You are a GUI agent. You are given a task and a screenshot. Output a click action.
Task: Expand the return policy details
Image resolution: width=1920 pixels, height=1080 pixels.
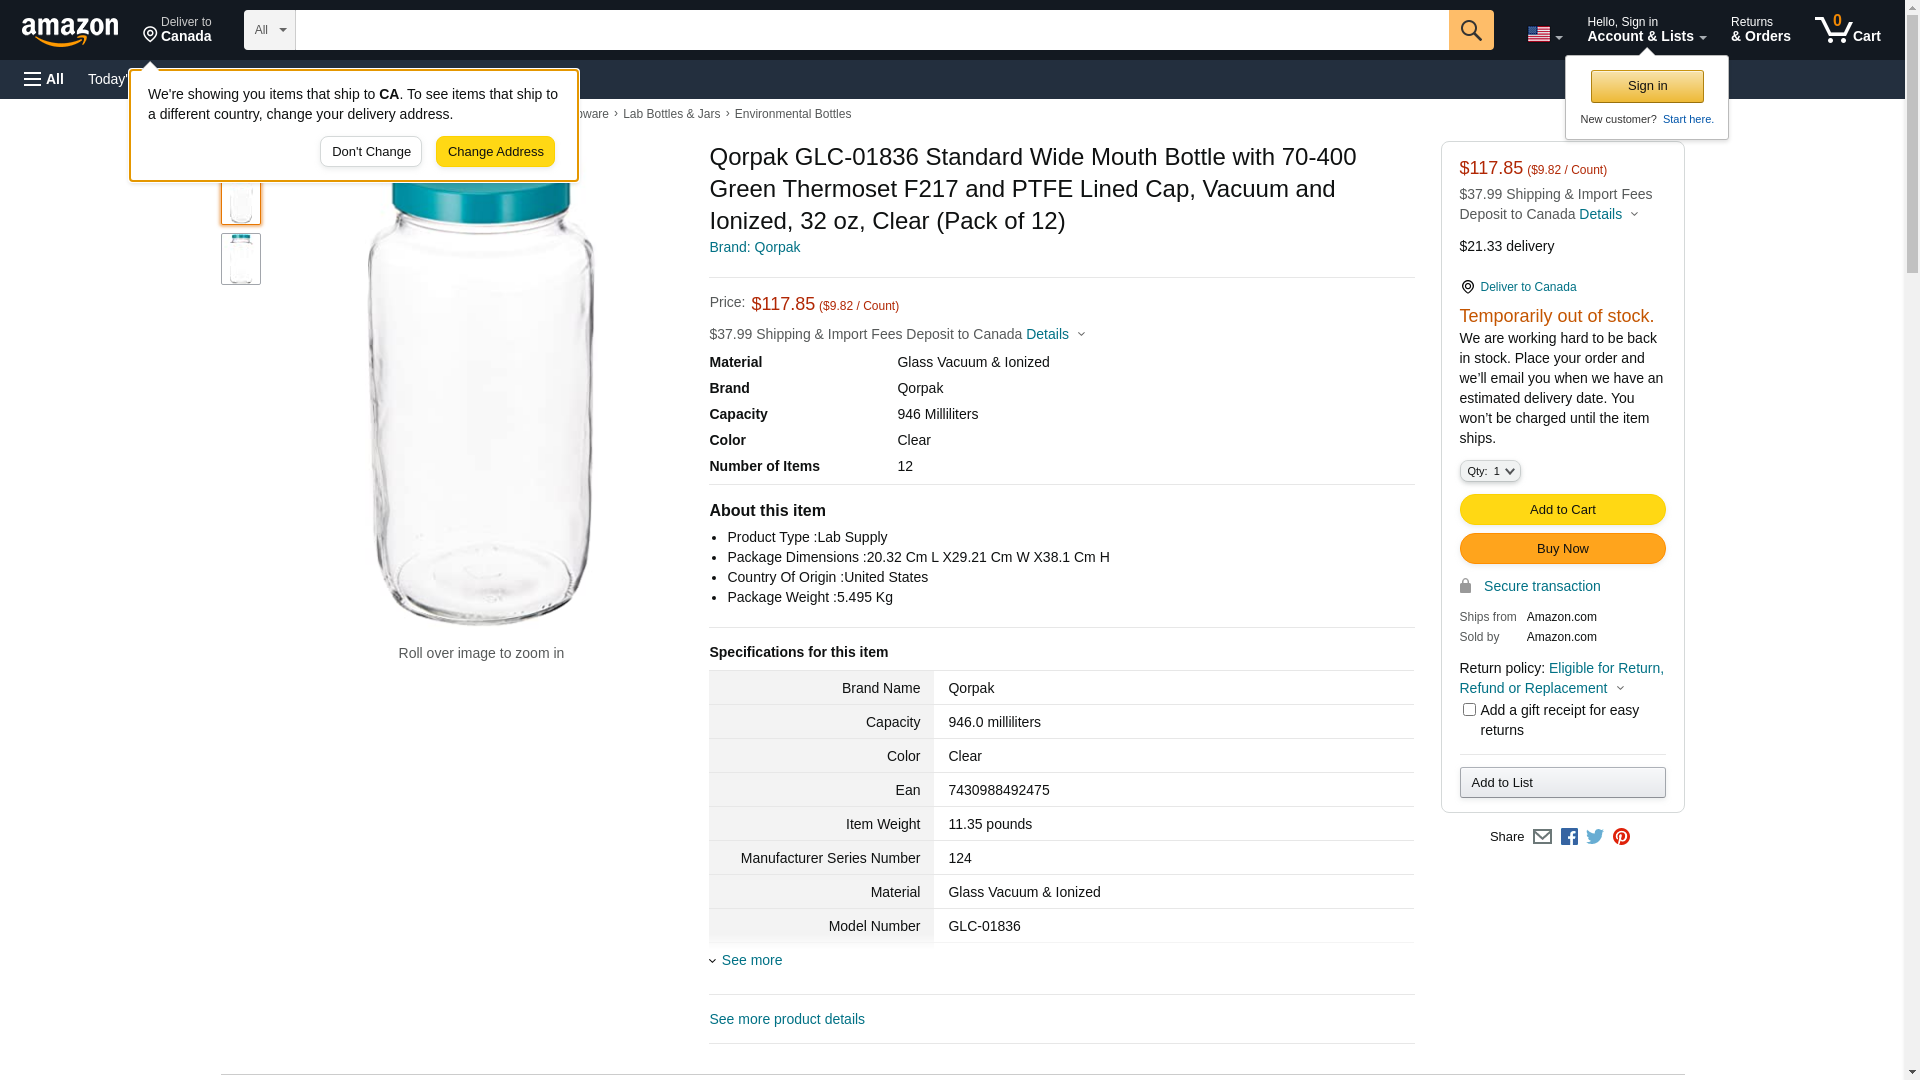[1620, 688]
